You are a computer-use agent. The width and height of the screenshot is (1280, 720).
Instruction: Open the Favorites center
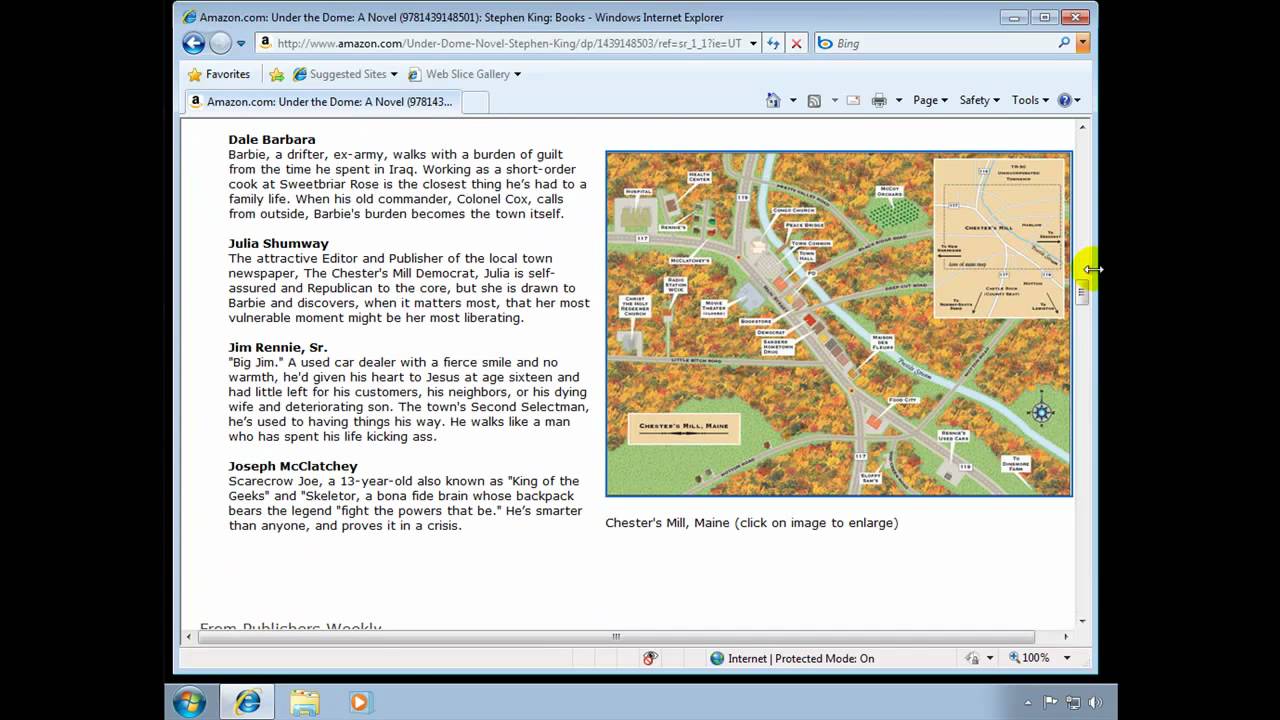[x=219, y=74]
